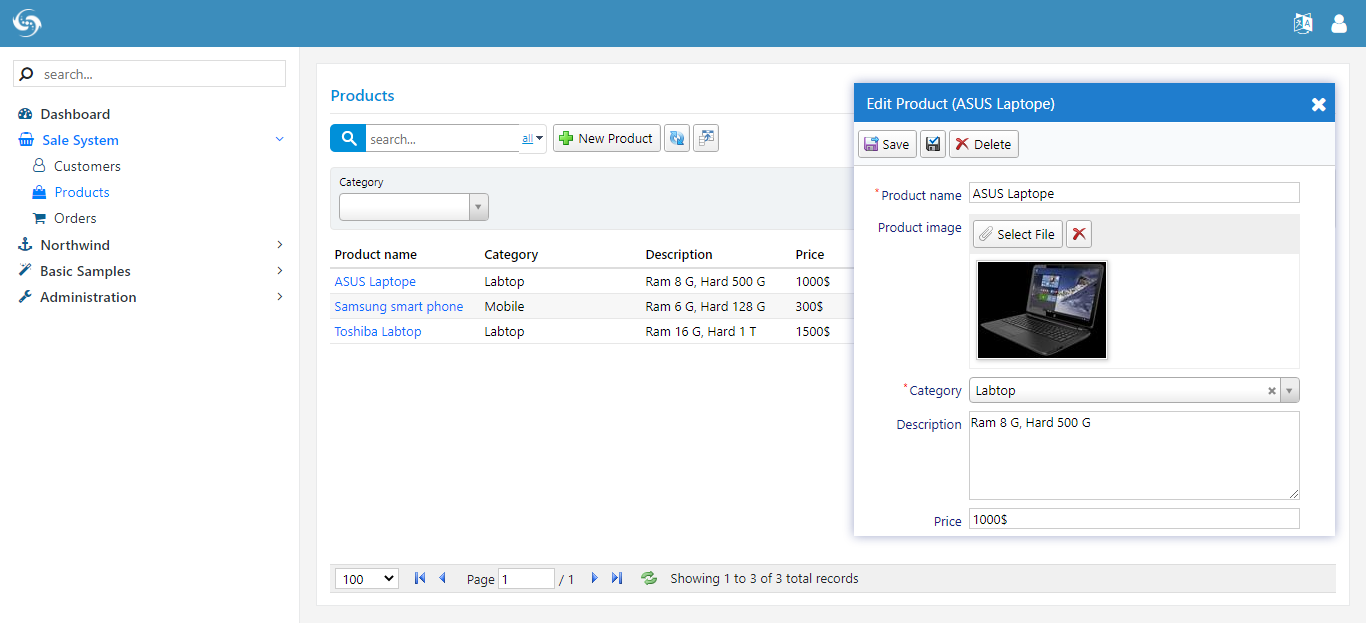Screen dimensions: 1366x623
Task: Refresh the Products grid with the blue reload icon
Action: tap(677, 138)
